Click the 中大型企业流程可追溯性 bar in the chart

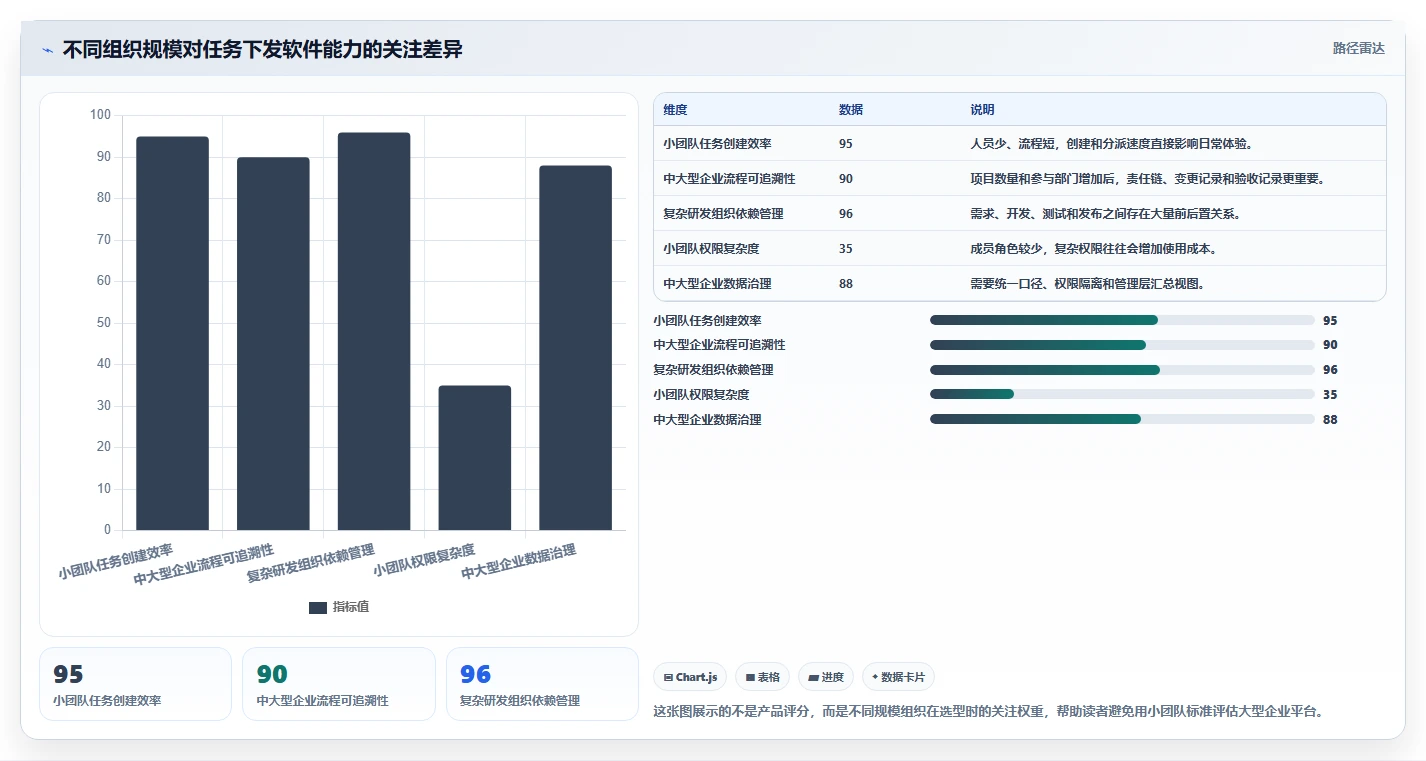[273, 344]
